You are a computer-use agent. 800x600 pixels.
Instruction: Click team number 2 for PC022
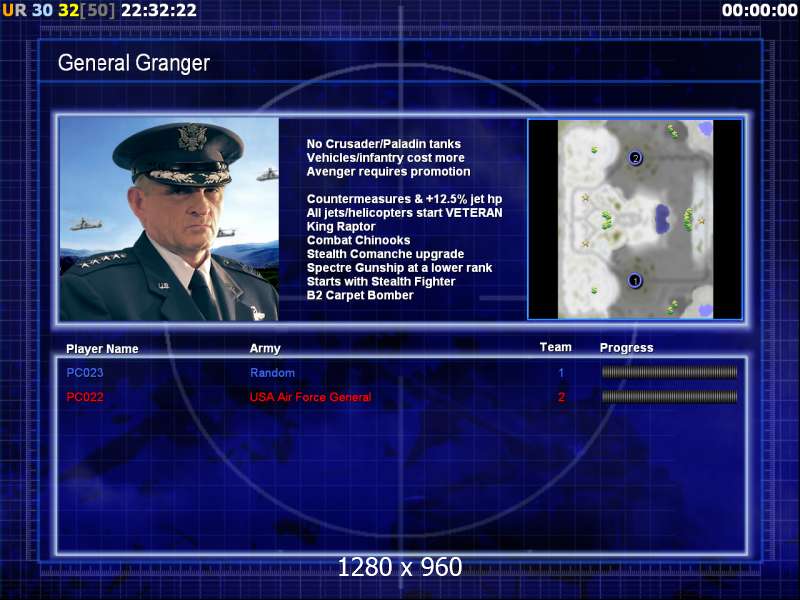click(x=561, y=396)
